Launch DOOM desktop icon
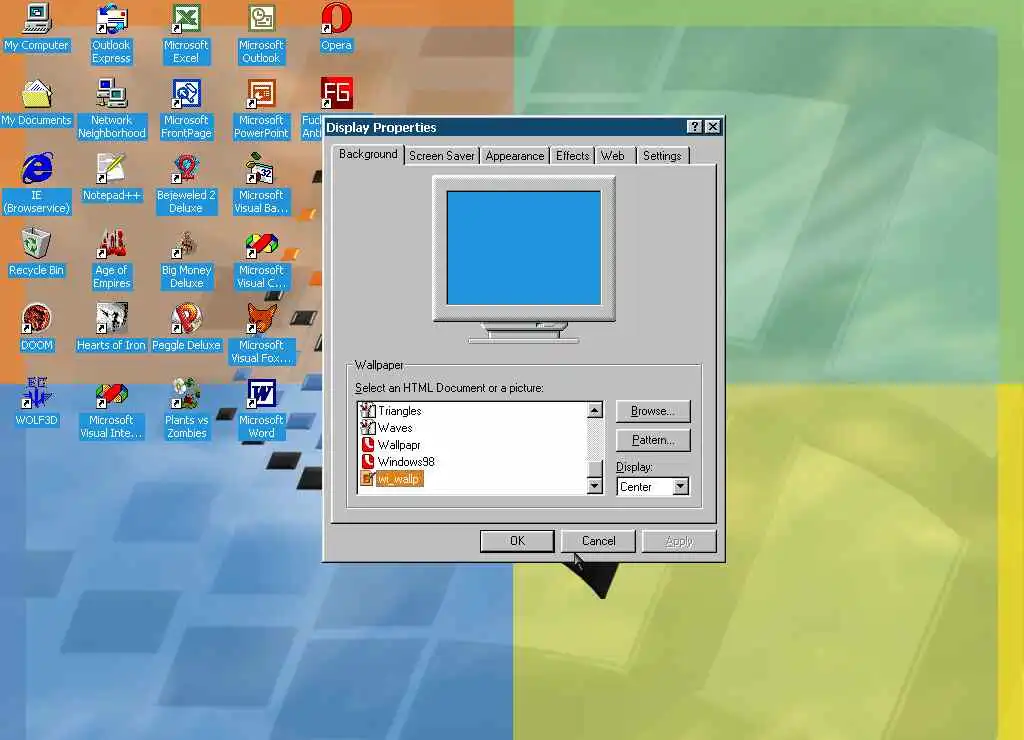The image size is (1024, 740). tap(37, 328)
